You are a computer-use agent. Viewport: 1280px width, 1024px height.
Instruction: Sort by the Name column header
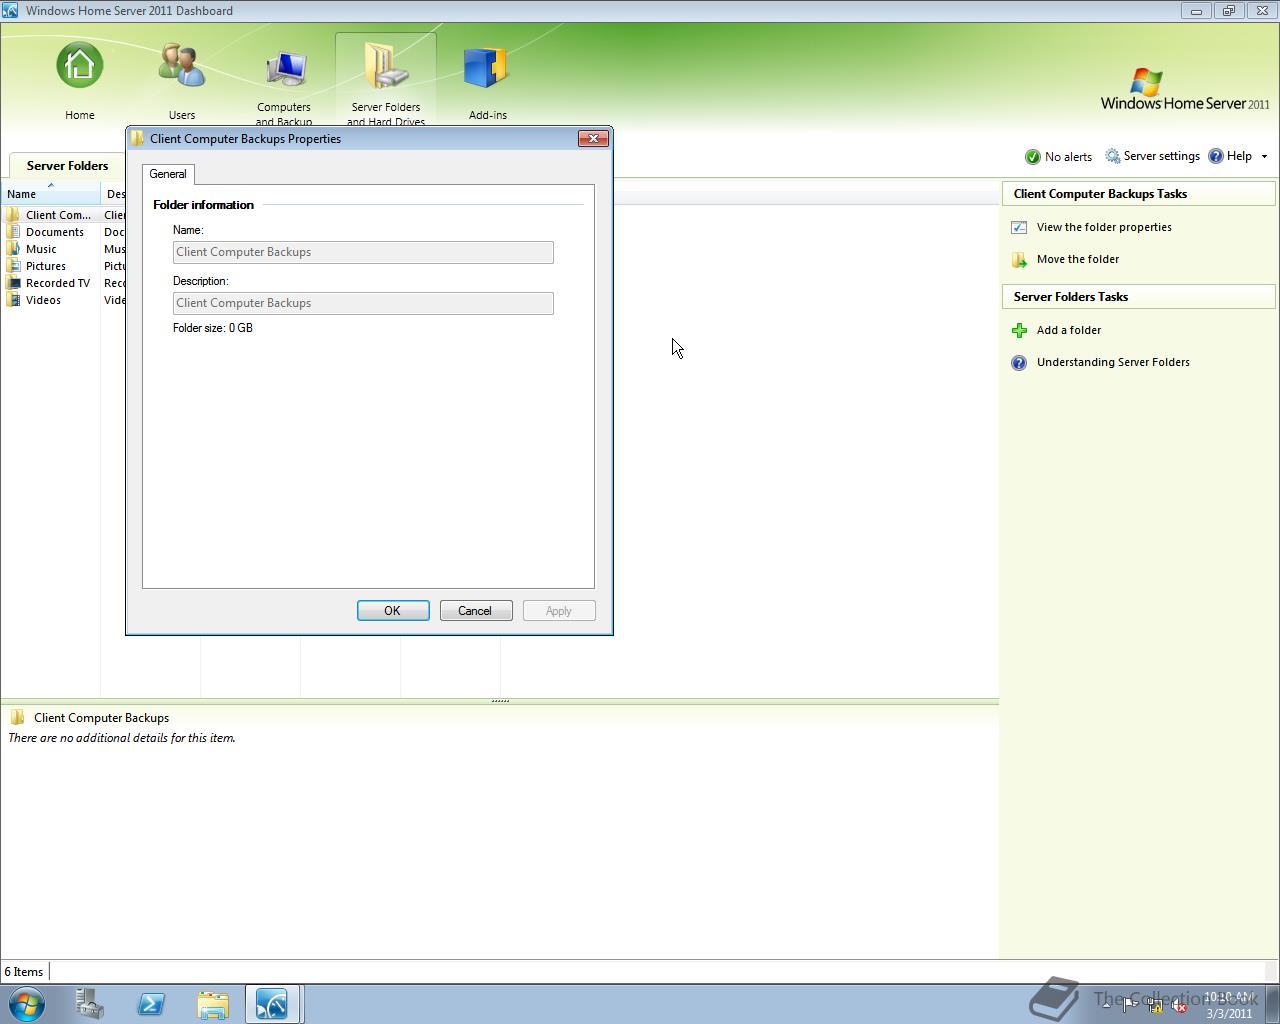coord(50,193)
